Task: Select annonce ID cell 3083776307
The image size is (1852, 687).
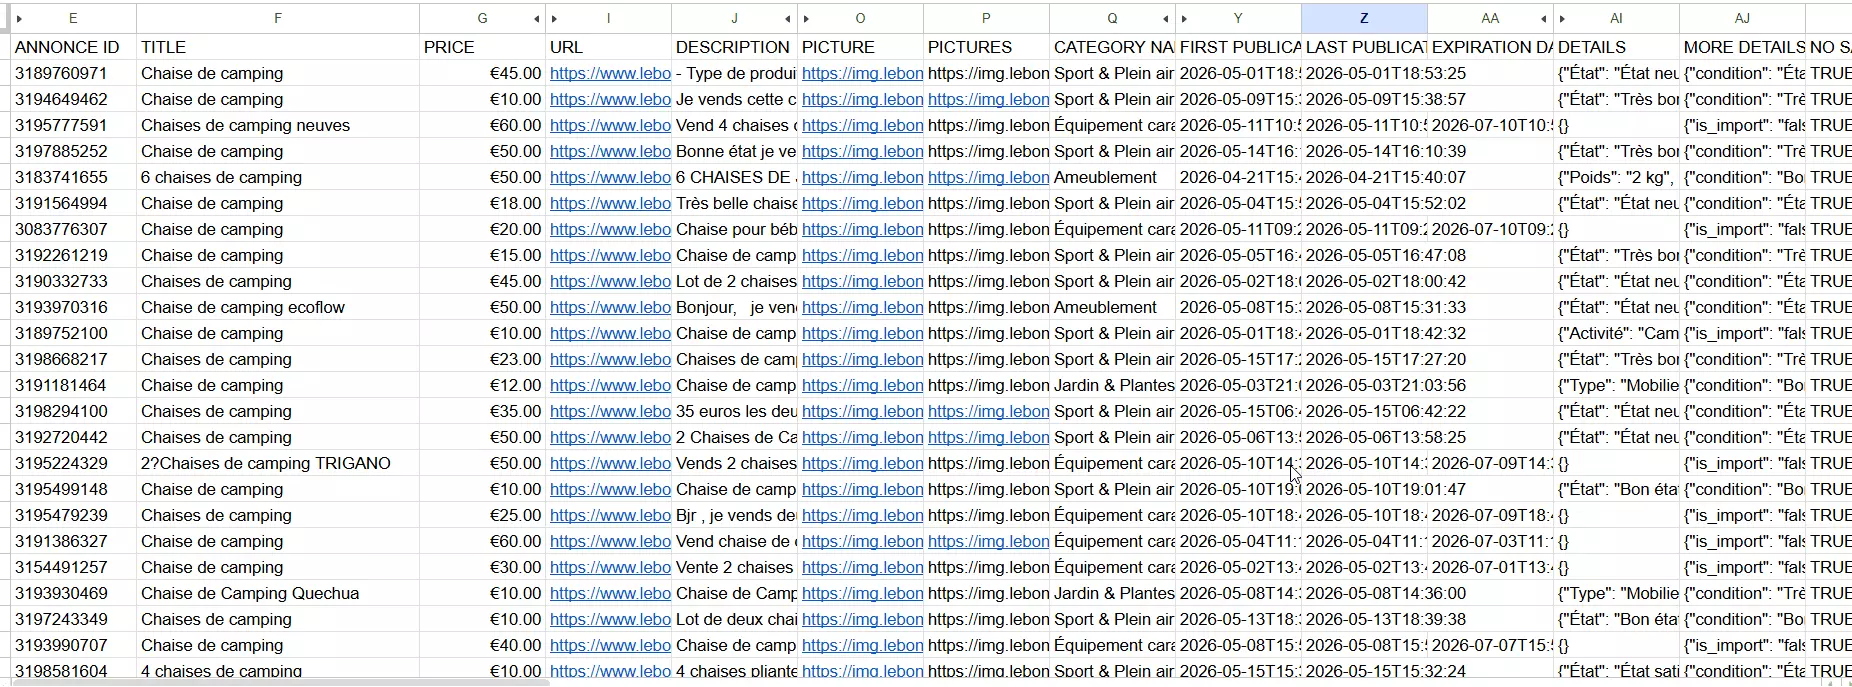Action: click(x=73, y=229)
